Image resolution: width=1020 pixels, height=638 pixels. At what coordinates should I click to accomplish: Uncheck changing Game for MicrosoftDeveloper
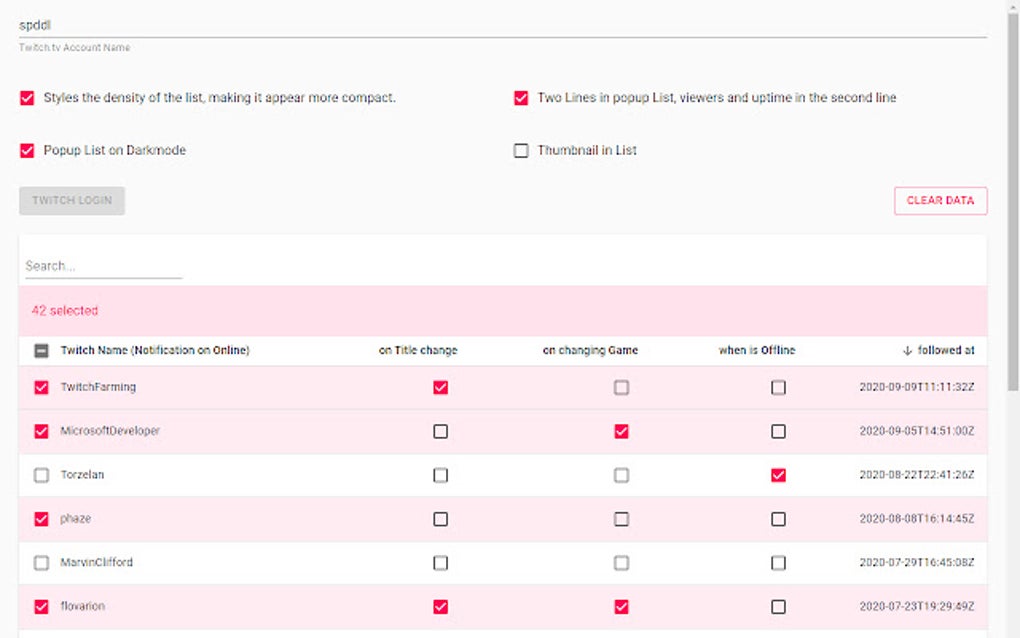click(621, 432)
